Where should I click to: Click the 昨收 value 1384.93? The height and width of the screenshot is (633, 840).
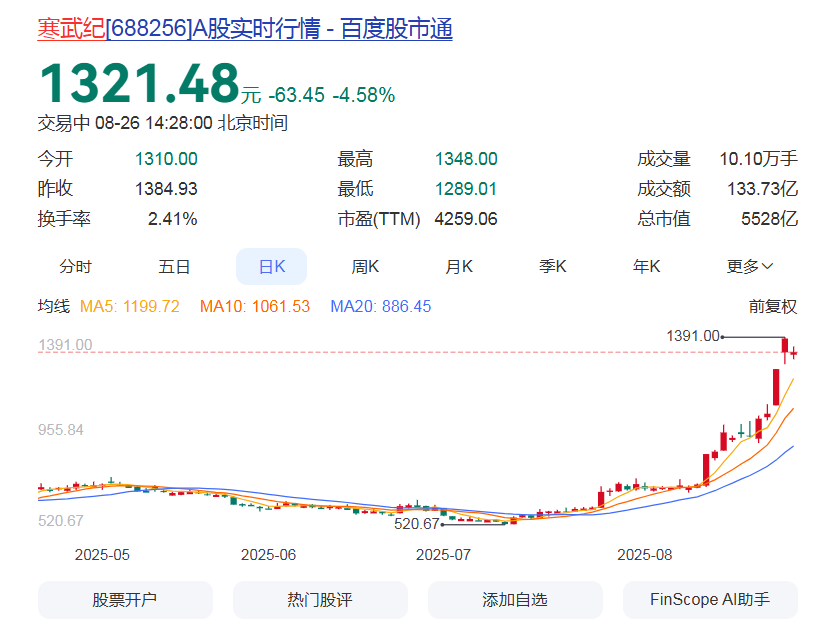point(166,189)
